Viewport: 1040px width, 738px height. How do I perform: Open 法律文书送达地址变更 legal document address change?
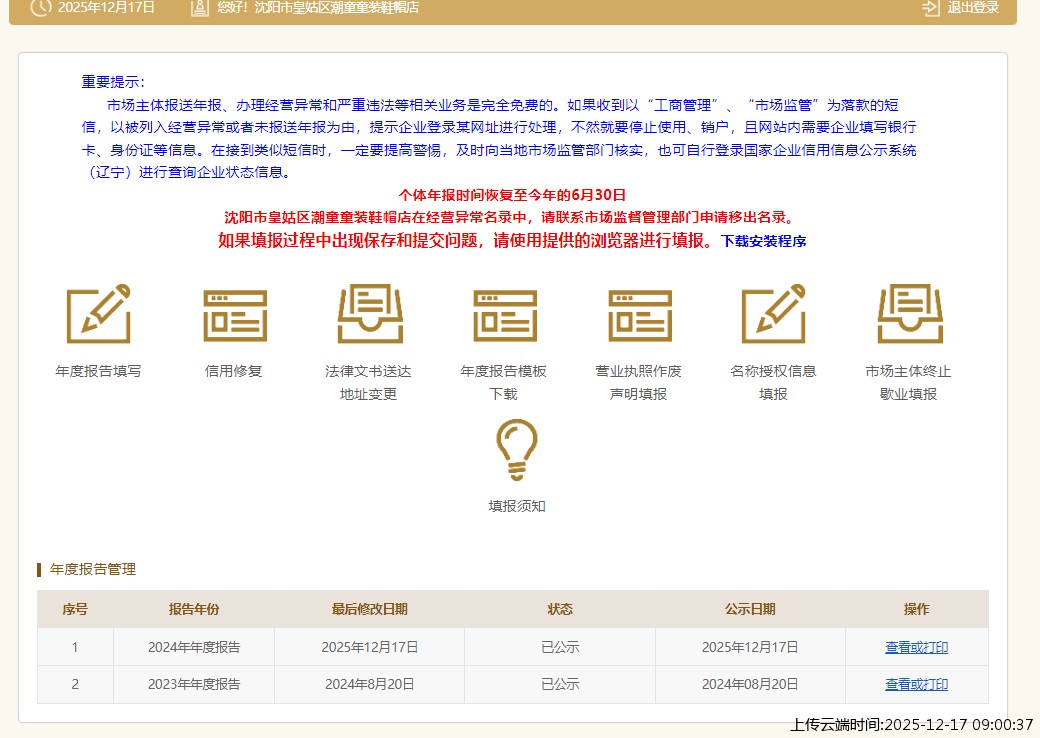tap(369, 314)
